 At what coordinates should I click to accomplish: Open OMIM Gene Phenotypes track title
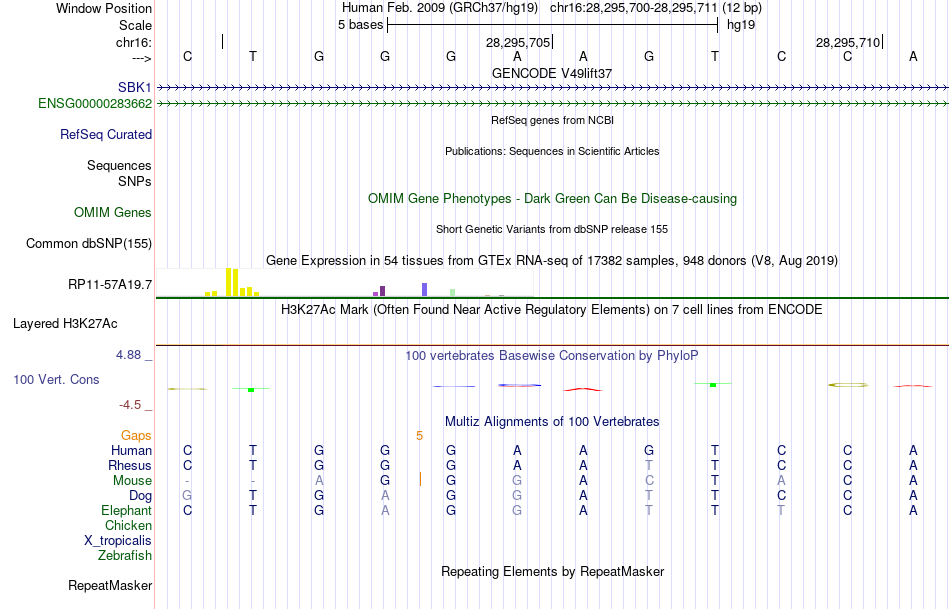(552, 199)
